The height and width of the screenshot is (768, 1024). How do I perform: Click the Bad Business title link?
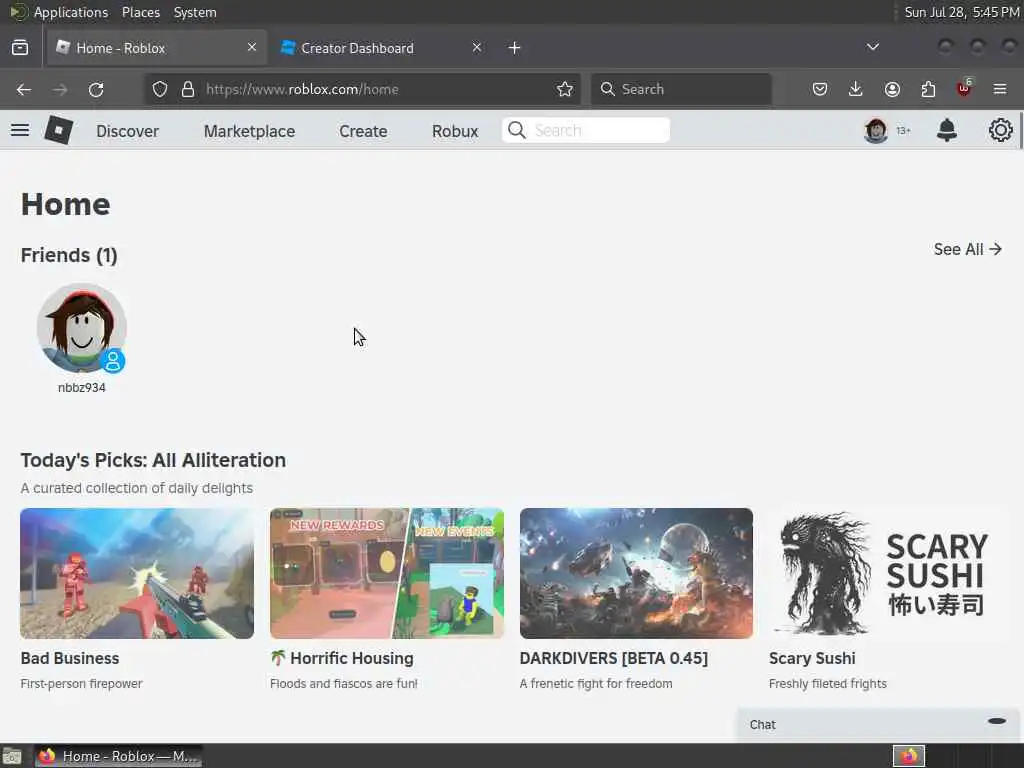coord(70,658)
